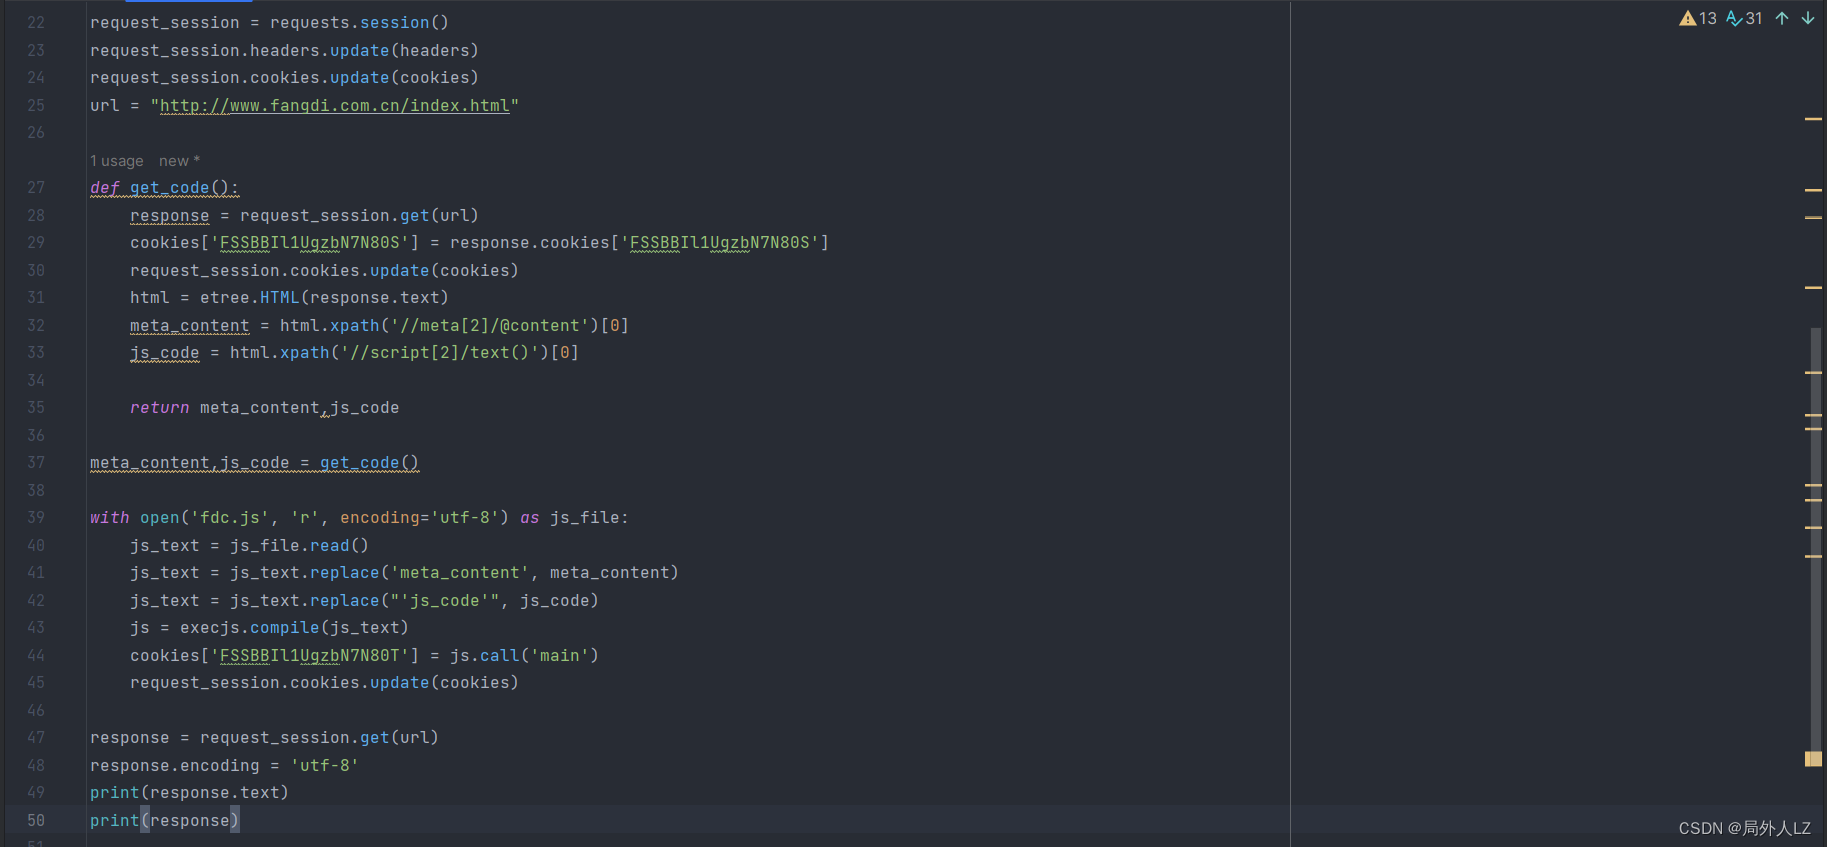Click 'js_file.read()' on line 40
Viewport: 1827px width, 847px height.
(x=299, y=545)
